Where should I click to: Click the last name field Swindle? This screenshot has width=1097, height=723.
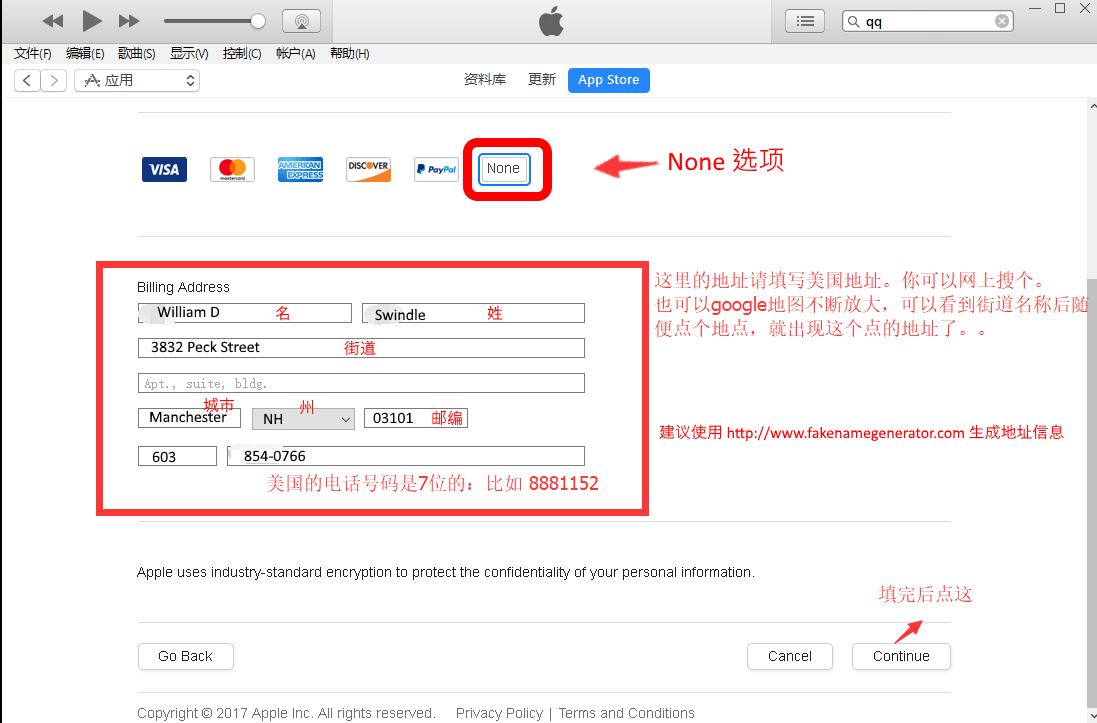(473, 313)
